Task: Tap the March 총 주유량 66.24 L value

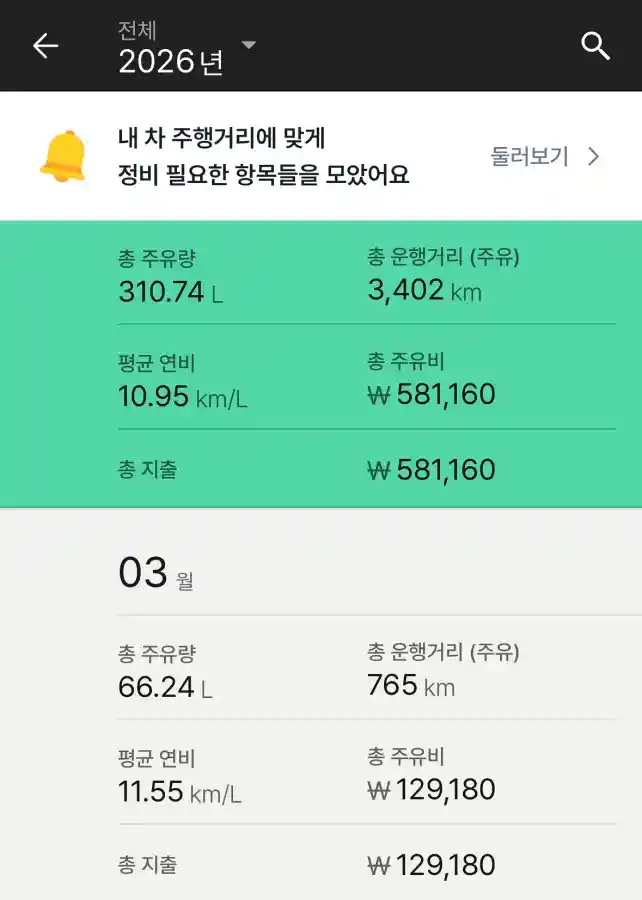Action: click(x=155, y=688)
